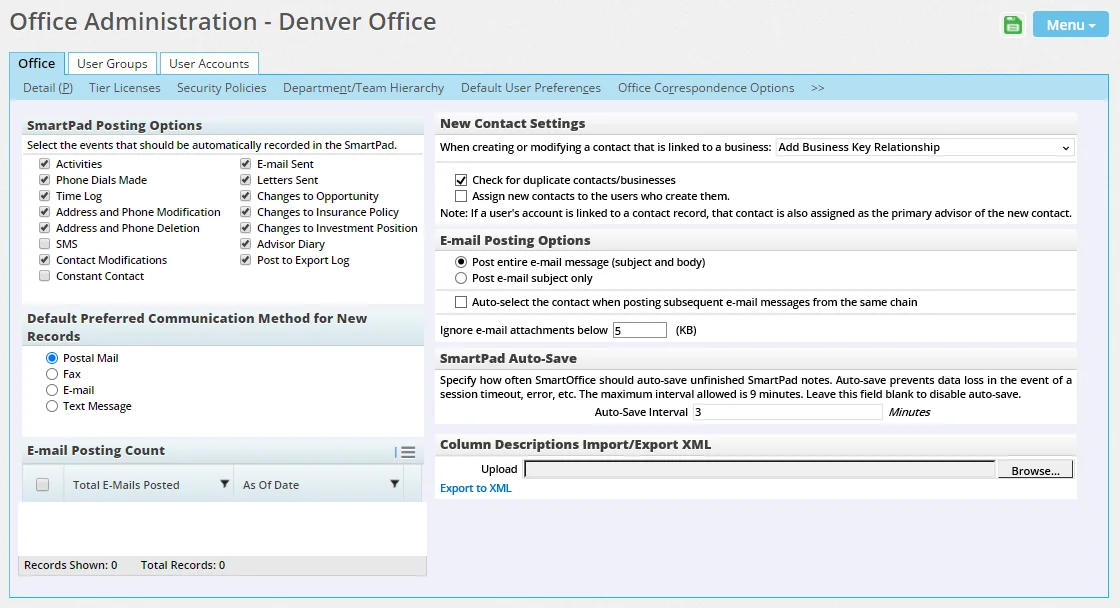1120x608 pixels.
Task: Toggle Check for duplicate contacts/businesses
Action: tap(461, 180)
